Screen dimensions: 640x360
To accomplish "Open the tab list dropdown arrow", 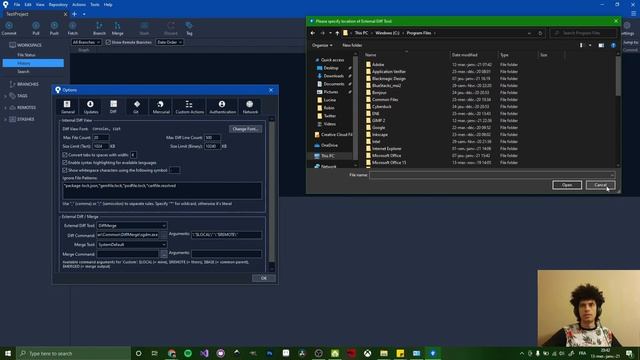I will [84, 14].
